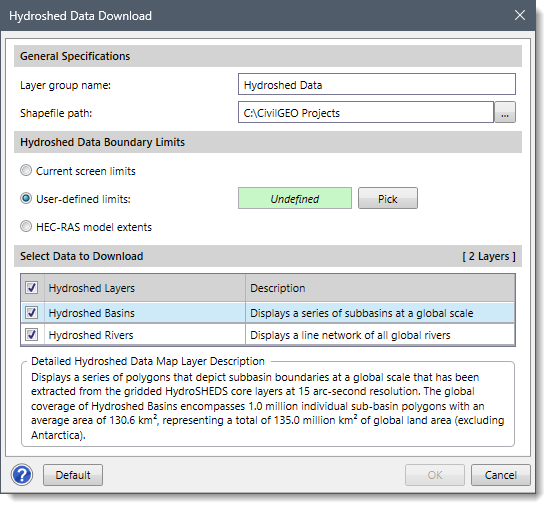This screenshot has height=509, width=551.
Task: Click the Hydroshed Data Boundary Limits header
Action: pos(268,142)
